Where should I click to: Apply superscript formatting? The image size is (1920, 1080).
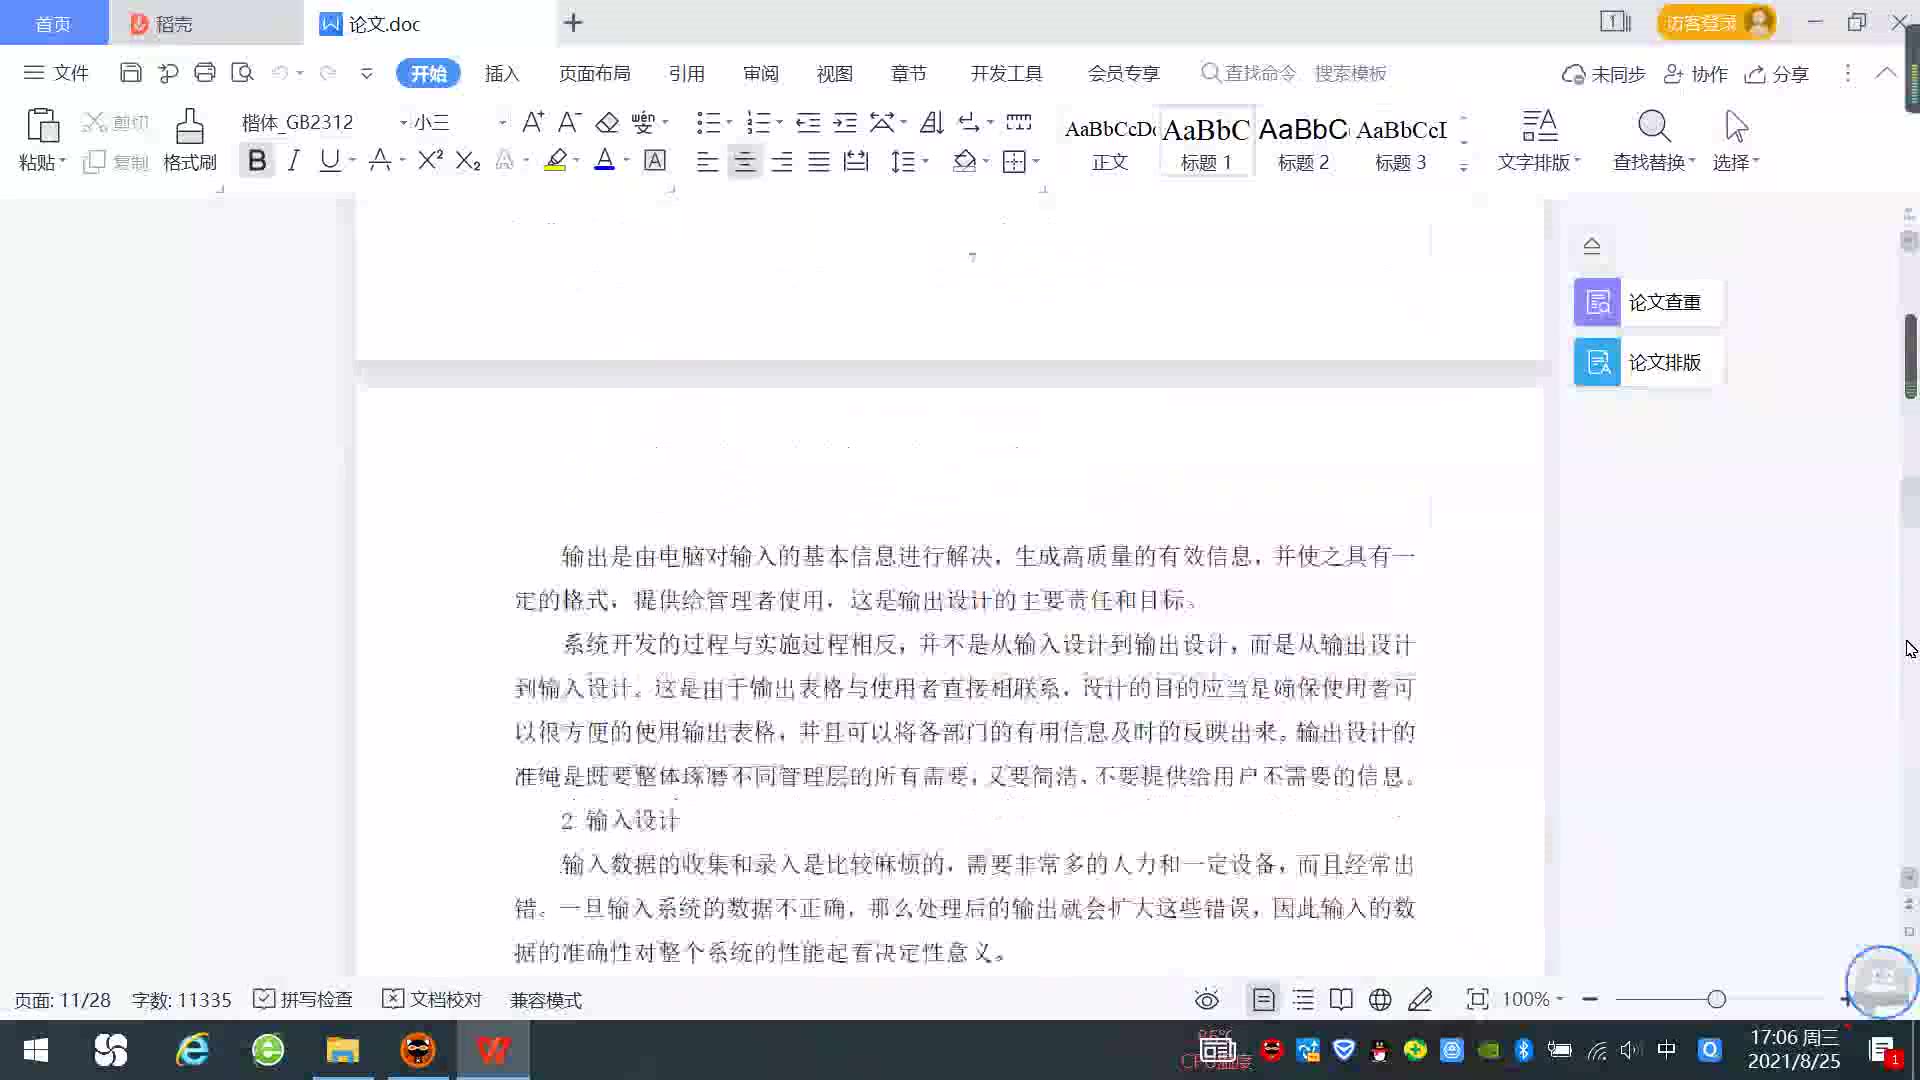pos(430,160)
